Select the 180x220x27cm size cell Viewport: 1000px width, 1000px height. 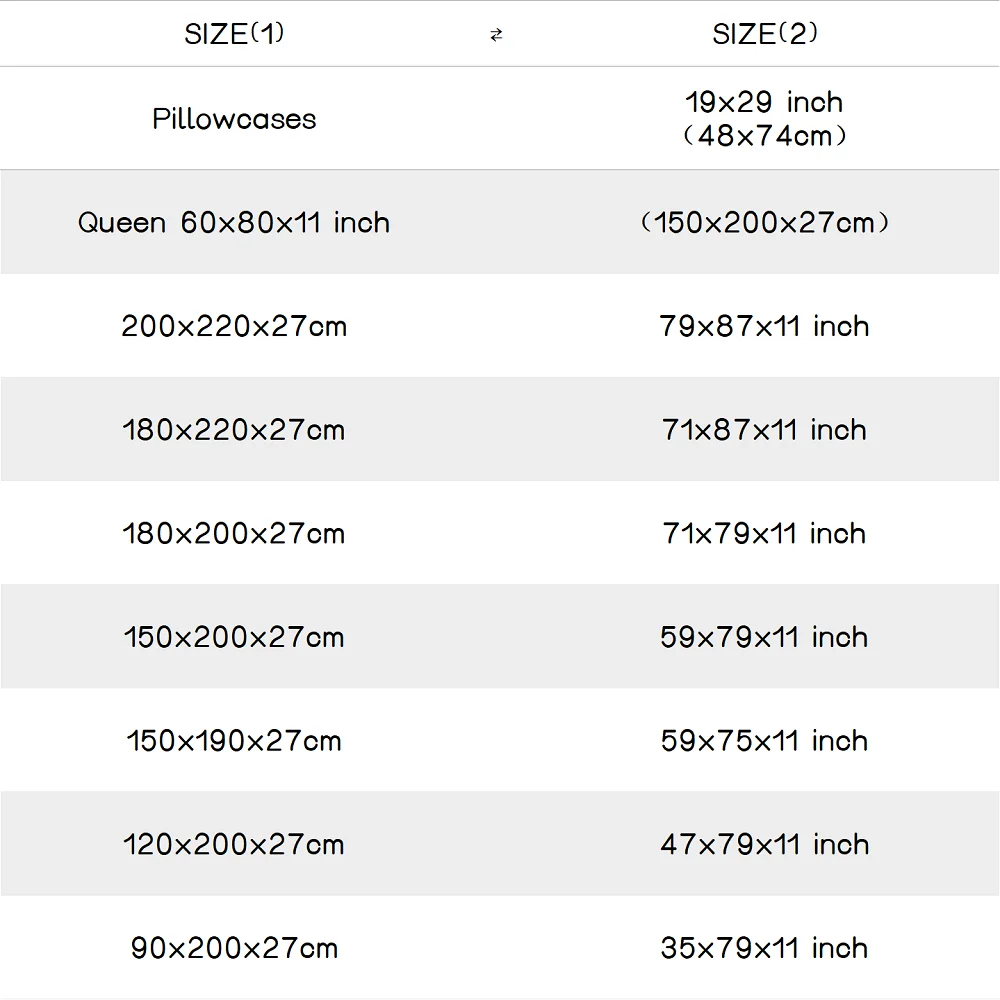click(x=234, y=430)
